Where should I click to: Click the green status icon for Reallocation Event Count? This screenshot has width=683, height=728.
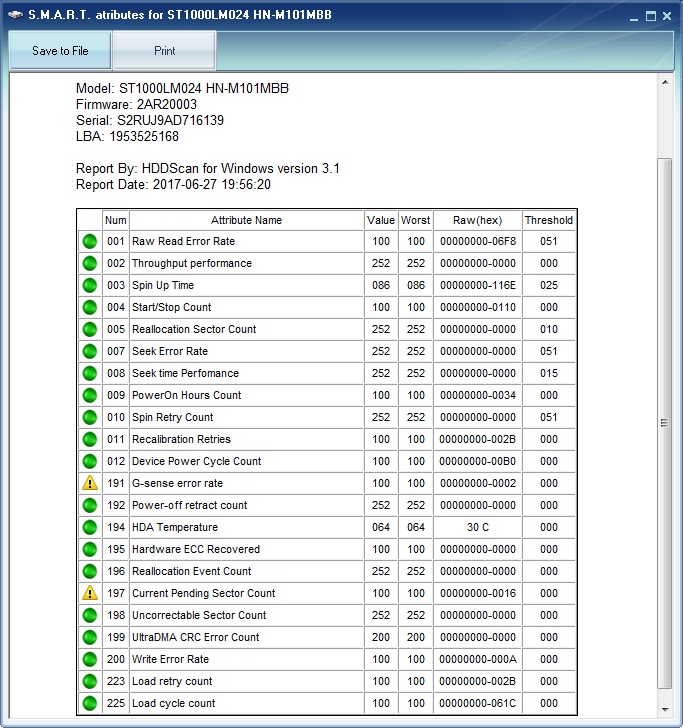(x=90, y=571)
